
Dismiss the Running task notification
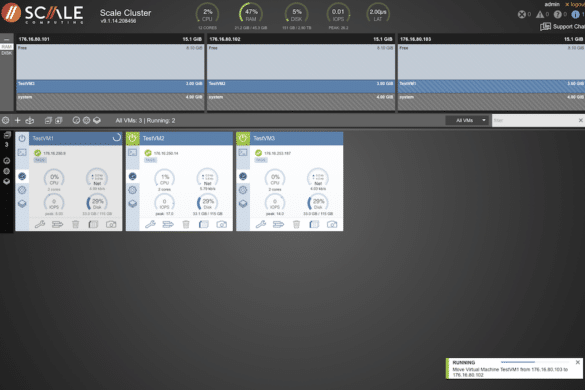(578, 362)
